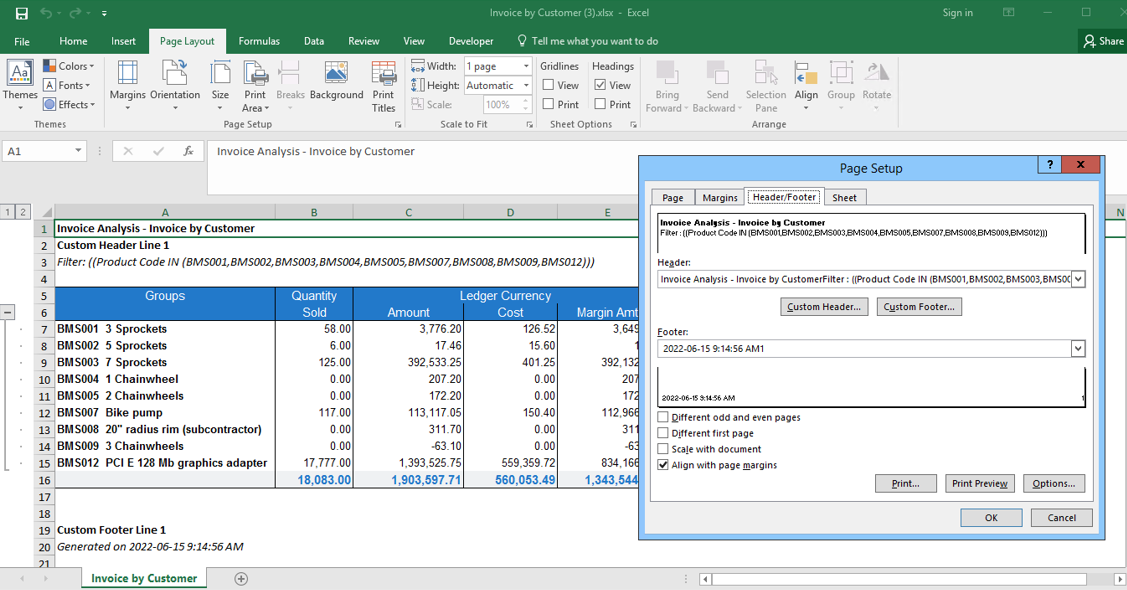Click the Custom Header button
The image size is (1127, 590).
pyautogui.click(x=824, y=307)
